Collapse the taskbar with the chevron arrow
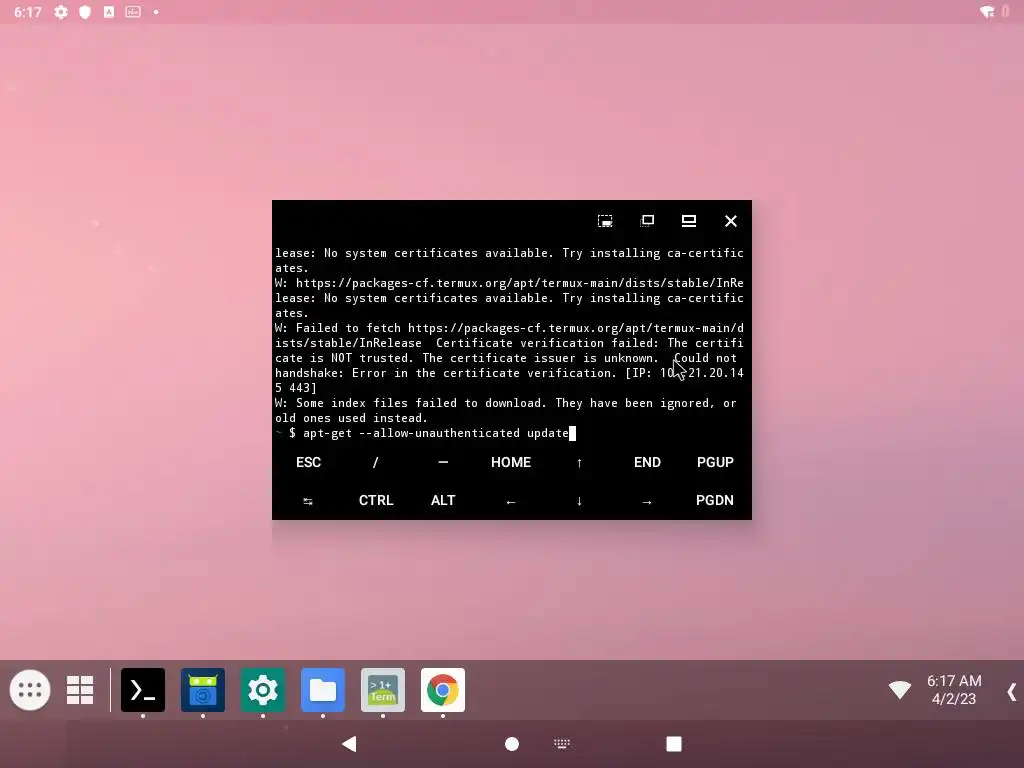This screenshot has height=768, width=1024. click(1012, 692)
